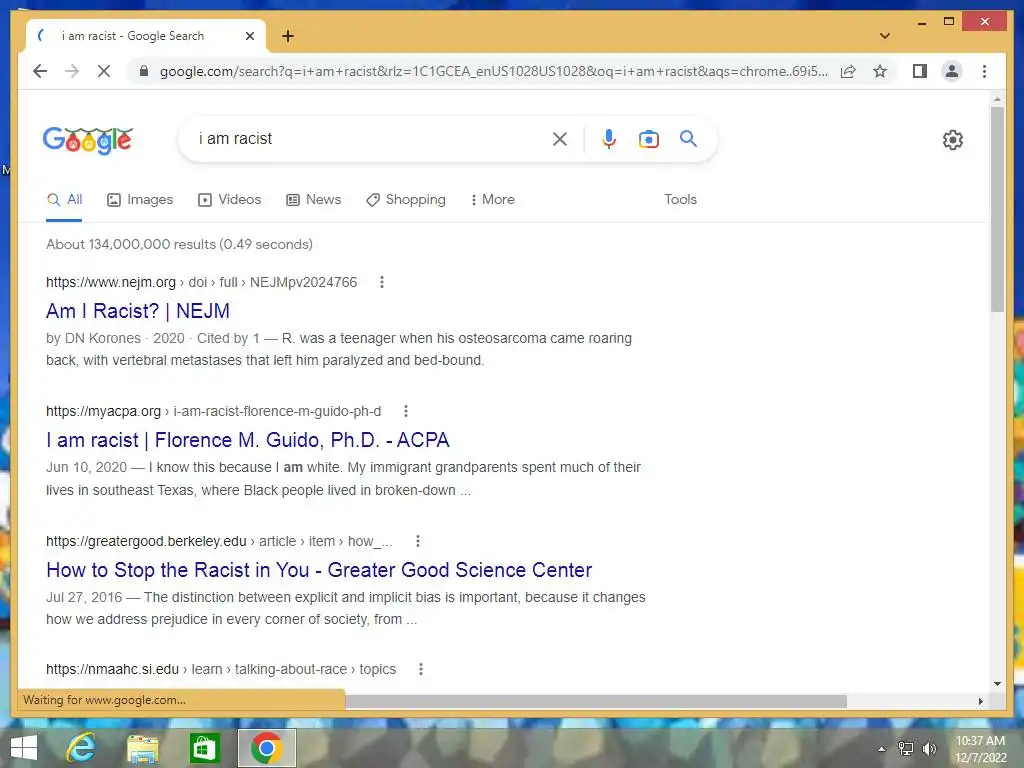Search by voice microphone icon
Image resolution: width=1024 pixels, height=768 pixels.
[609, 138]
